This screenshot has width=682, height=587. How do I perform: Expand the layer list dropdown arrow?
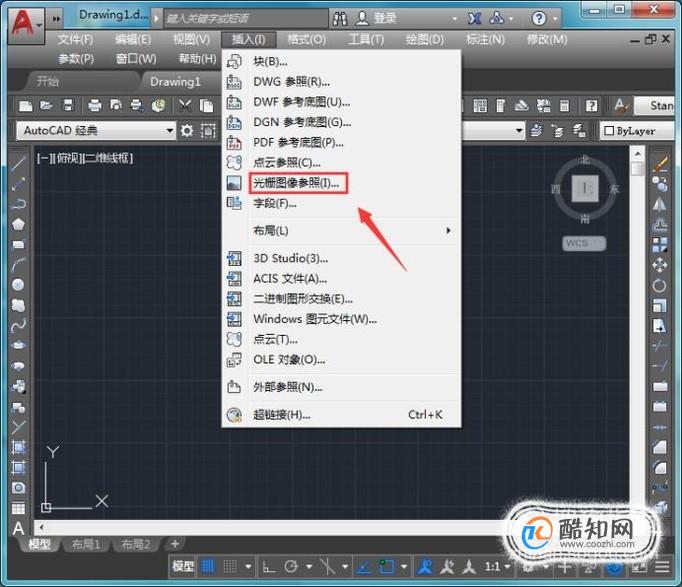(518, 130)
